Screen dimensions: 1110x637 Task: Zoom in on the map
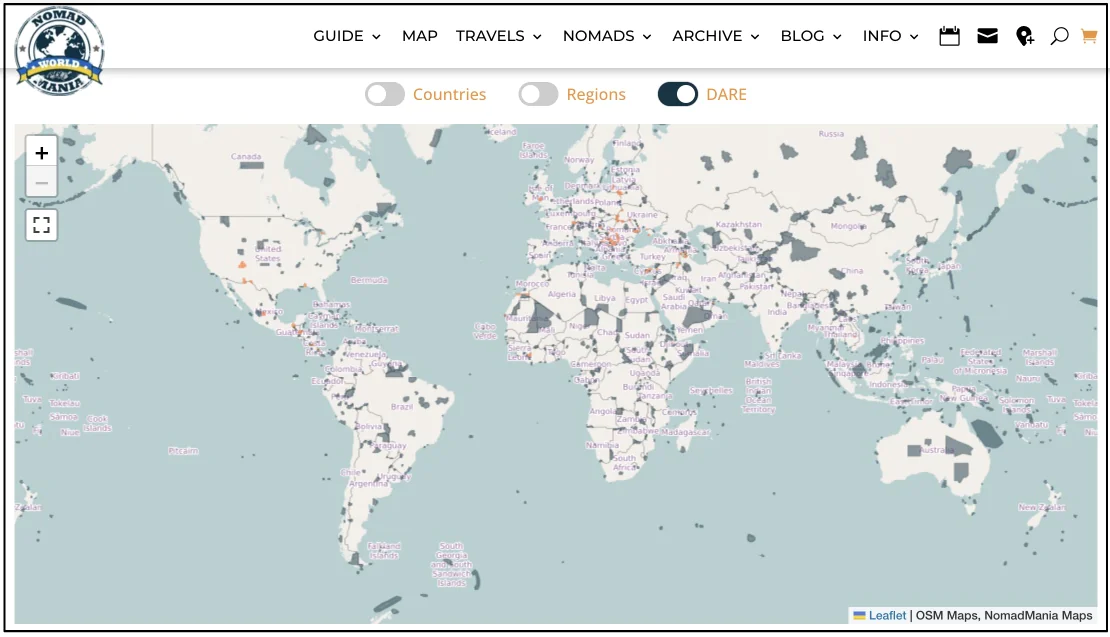coord(41,153)
